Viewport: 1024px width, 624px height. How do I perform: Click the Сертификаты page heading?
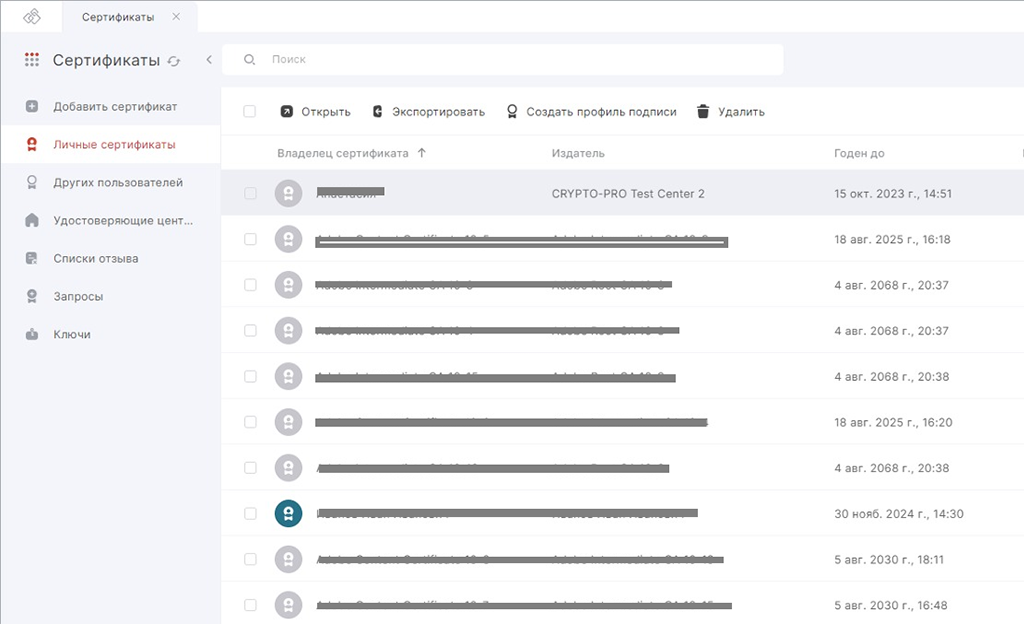106,60
